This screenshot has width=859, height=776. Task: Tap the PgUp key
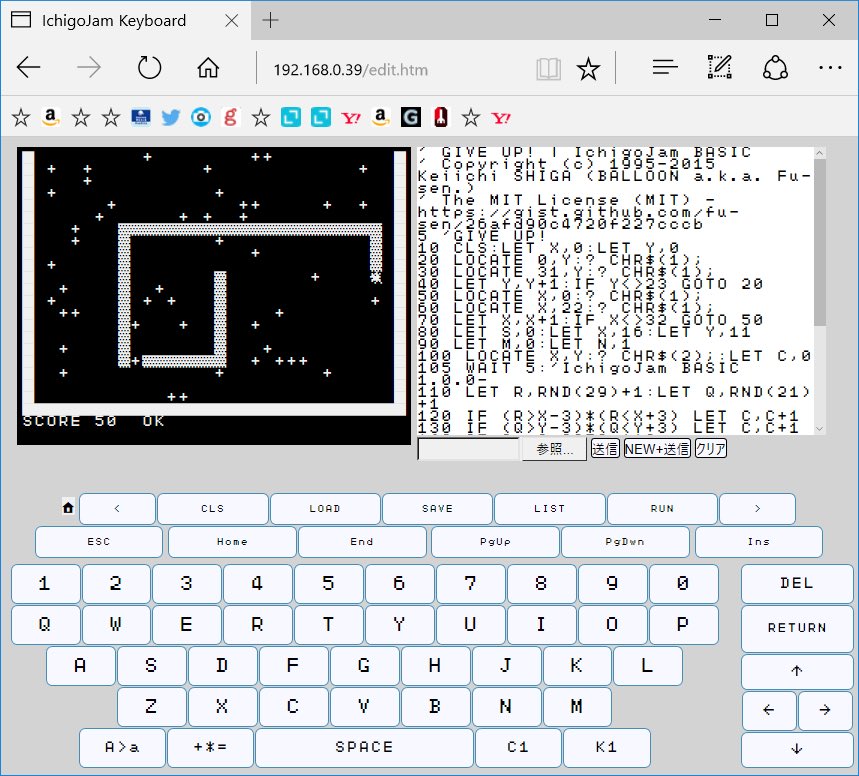click(x=495, y=541)
